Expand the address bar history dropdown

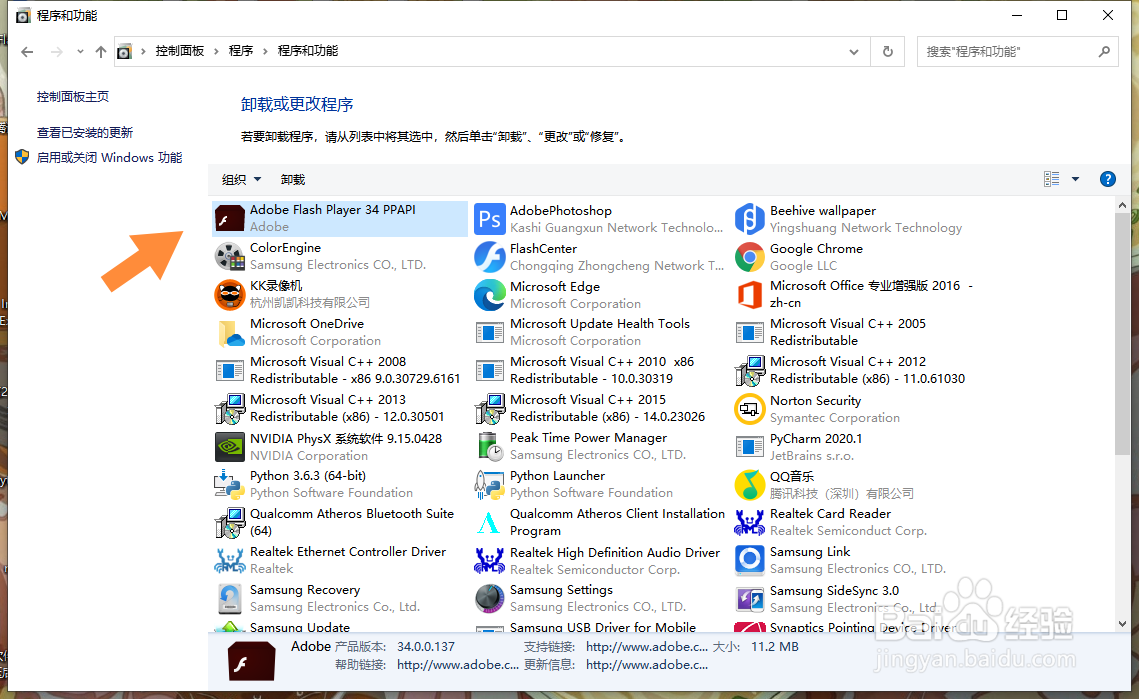tap(854, 52)
